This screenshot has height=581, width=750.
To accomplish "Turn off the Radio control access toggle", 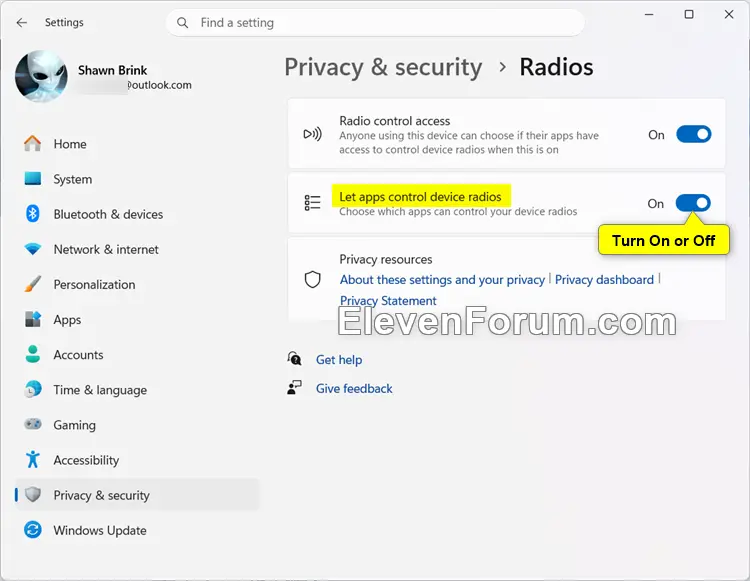I will pos(694,134).
